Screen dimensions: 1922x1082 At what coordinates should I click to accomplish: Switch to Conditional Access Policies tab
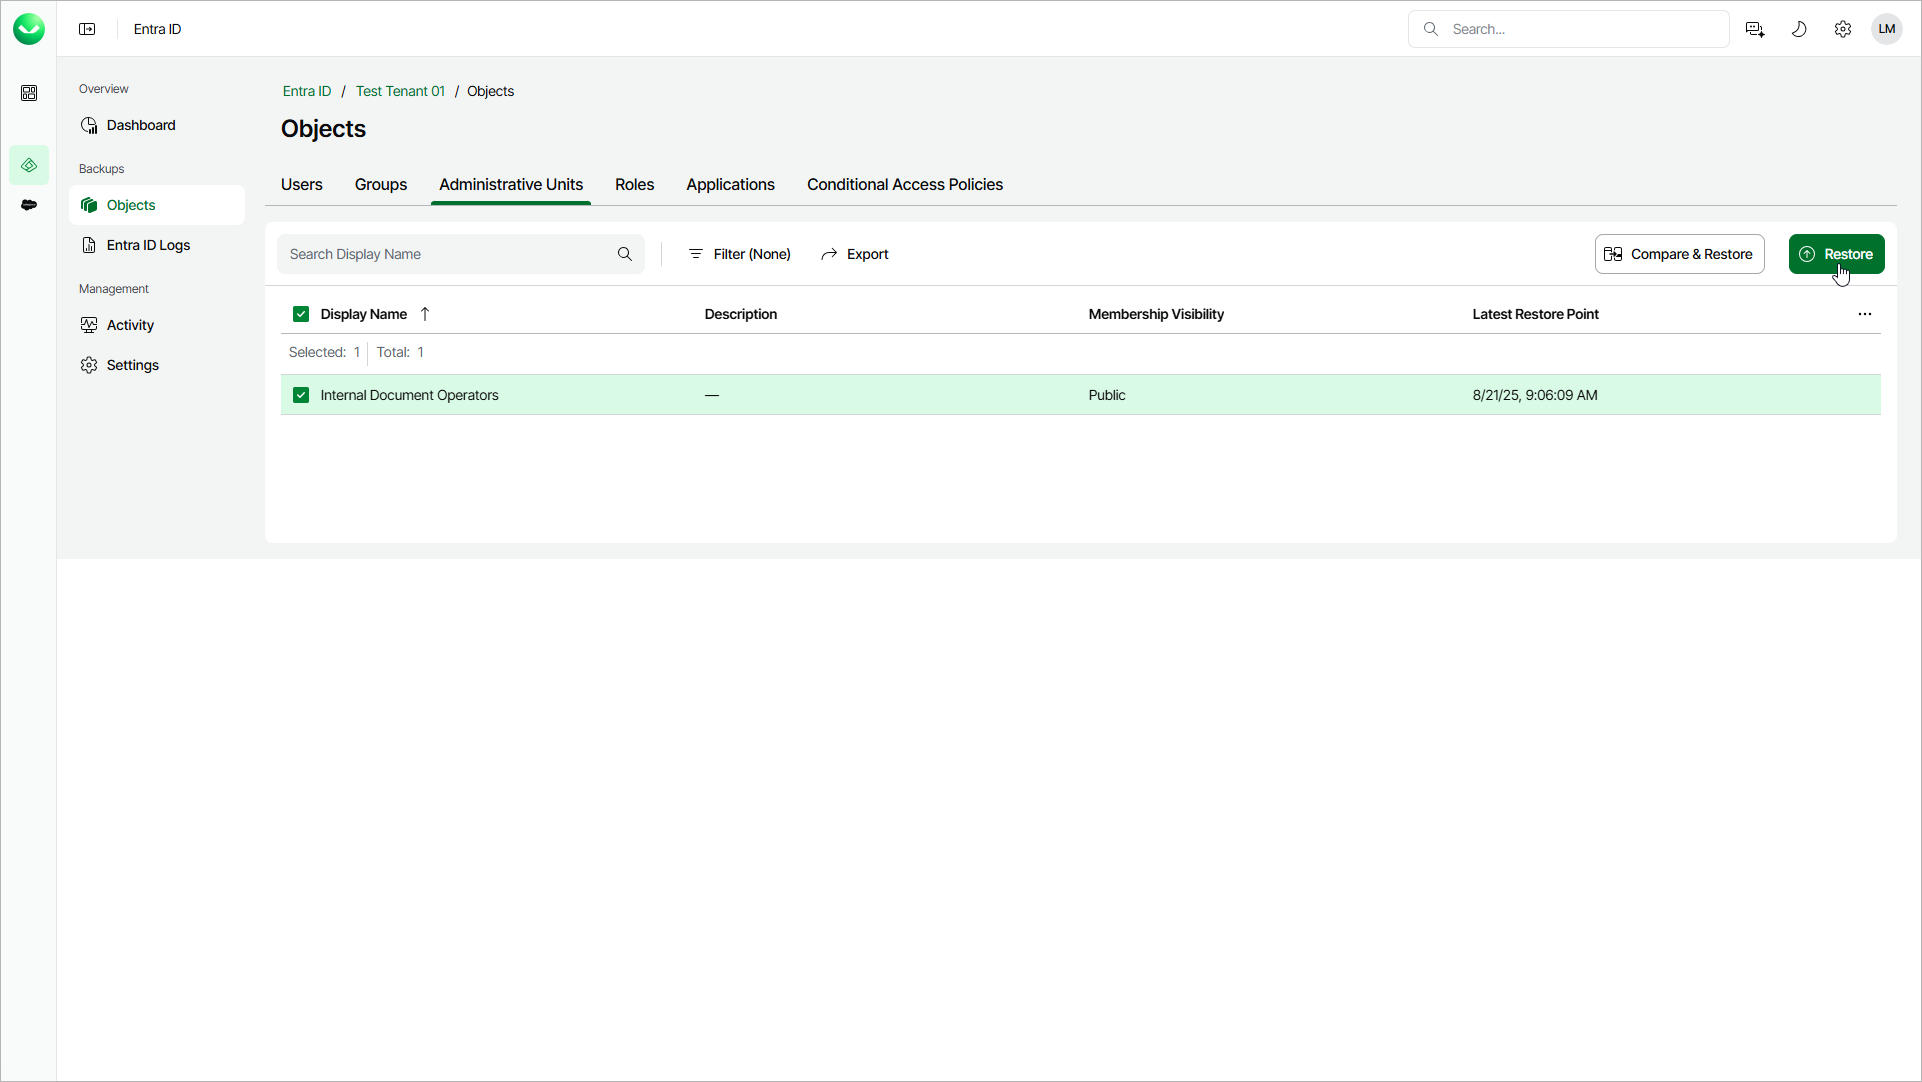click(904, 185)
